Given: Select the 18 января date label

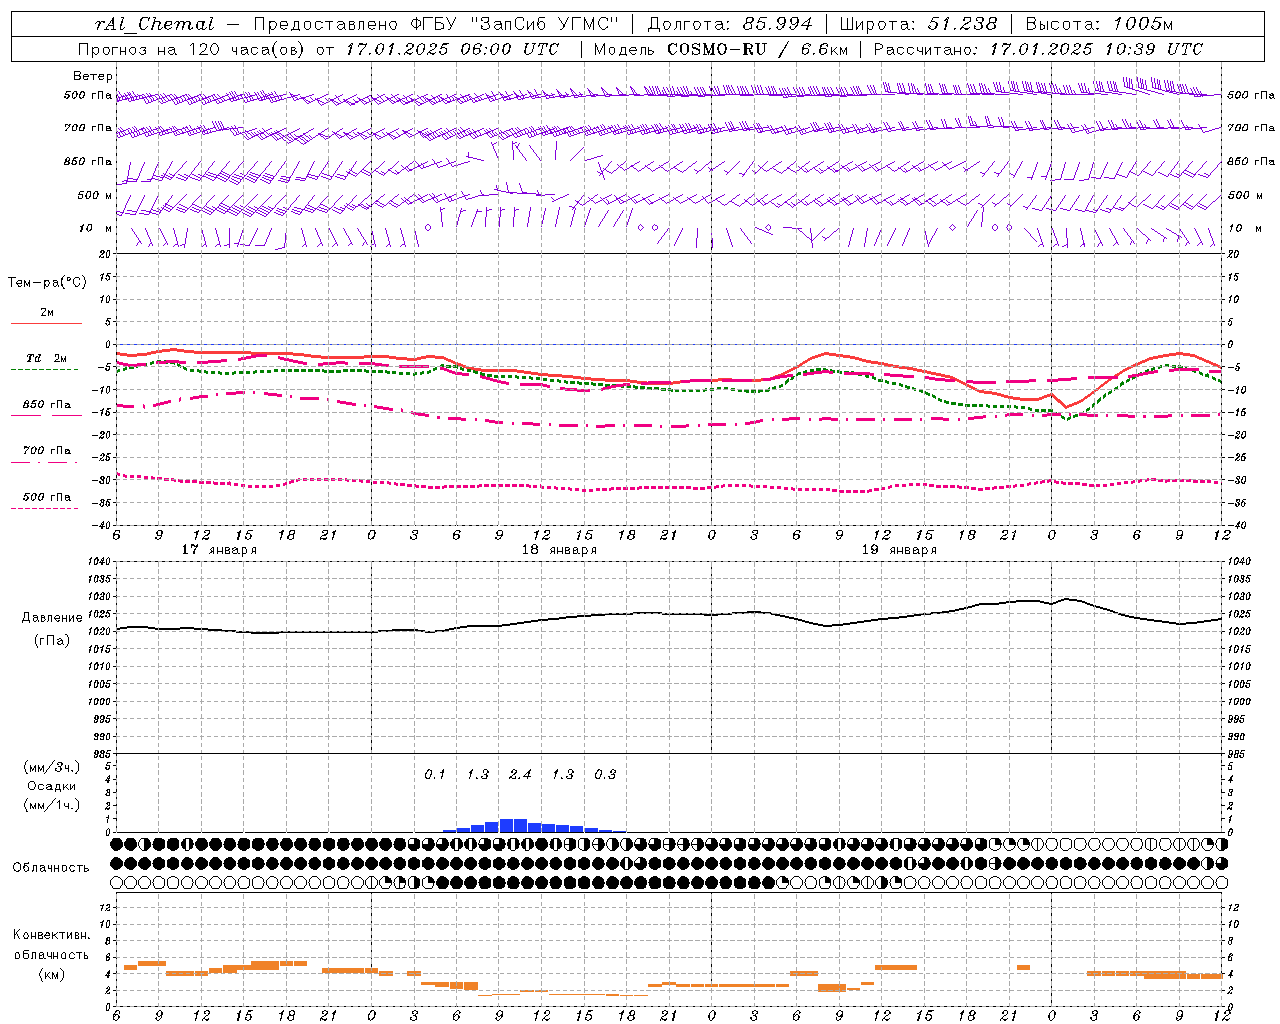Looking at the screenshot, I should click(559, 550).
